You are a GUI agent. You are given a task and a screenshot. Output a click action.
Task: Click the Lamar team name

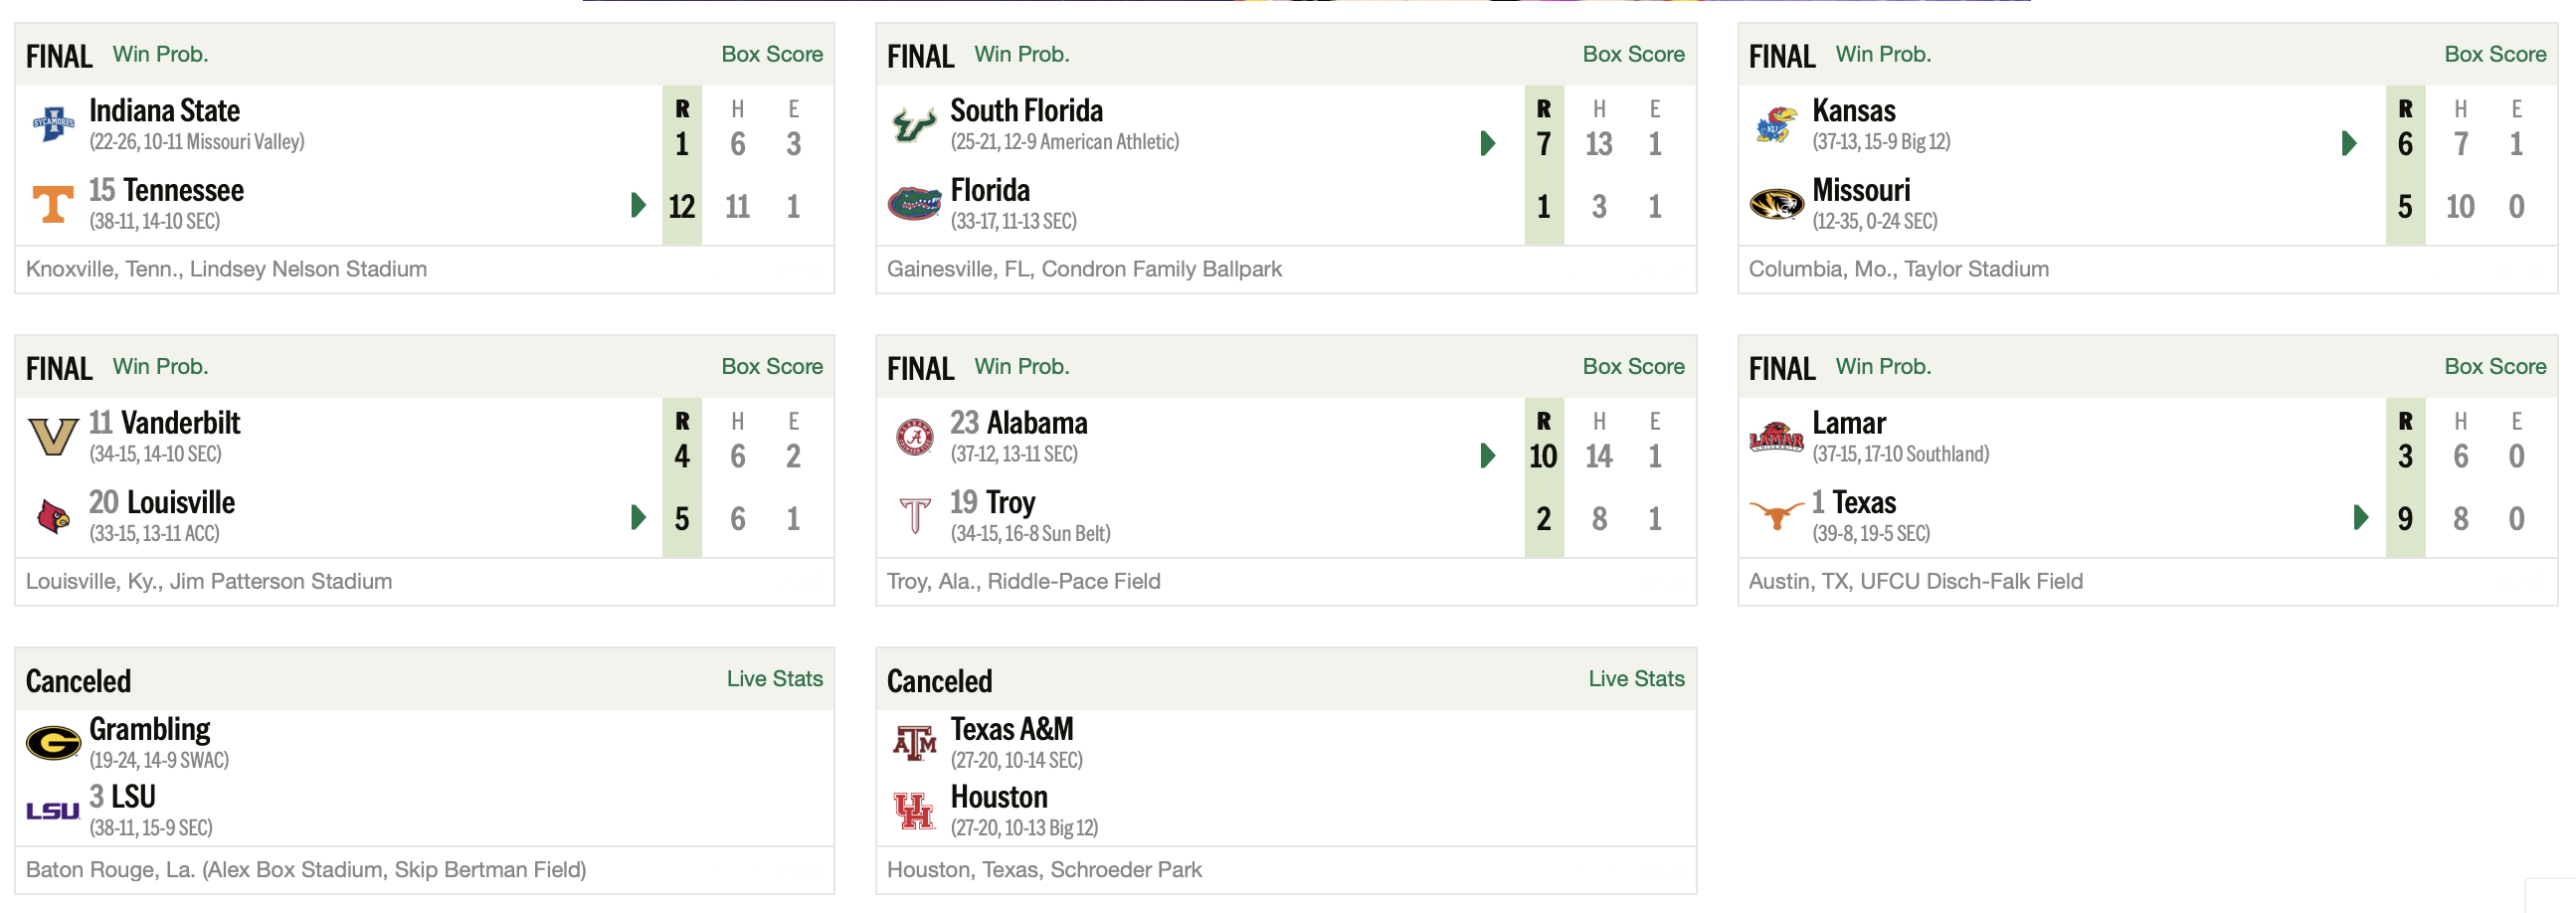coord(1849,422)
